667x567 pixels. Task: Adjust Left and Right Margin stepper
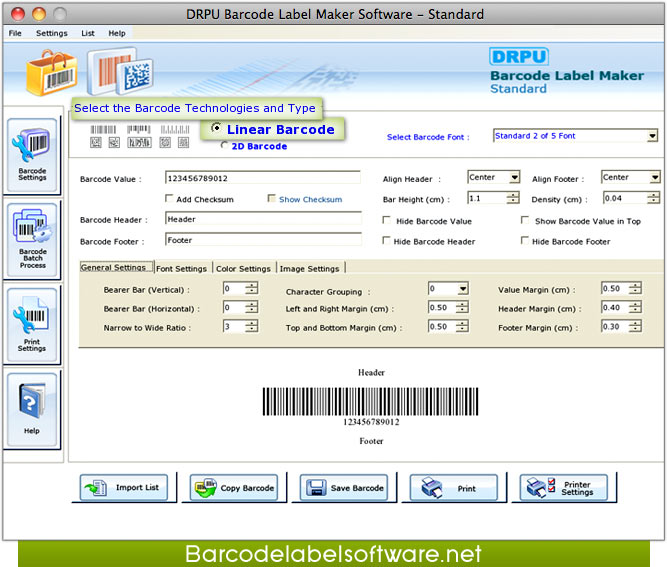pos(462,307)
